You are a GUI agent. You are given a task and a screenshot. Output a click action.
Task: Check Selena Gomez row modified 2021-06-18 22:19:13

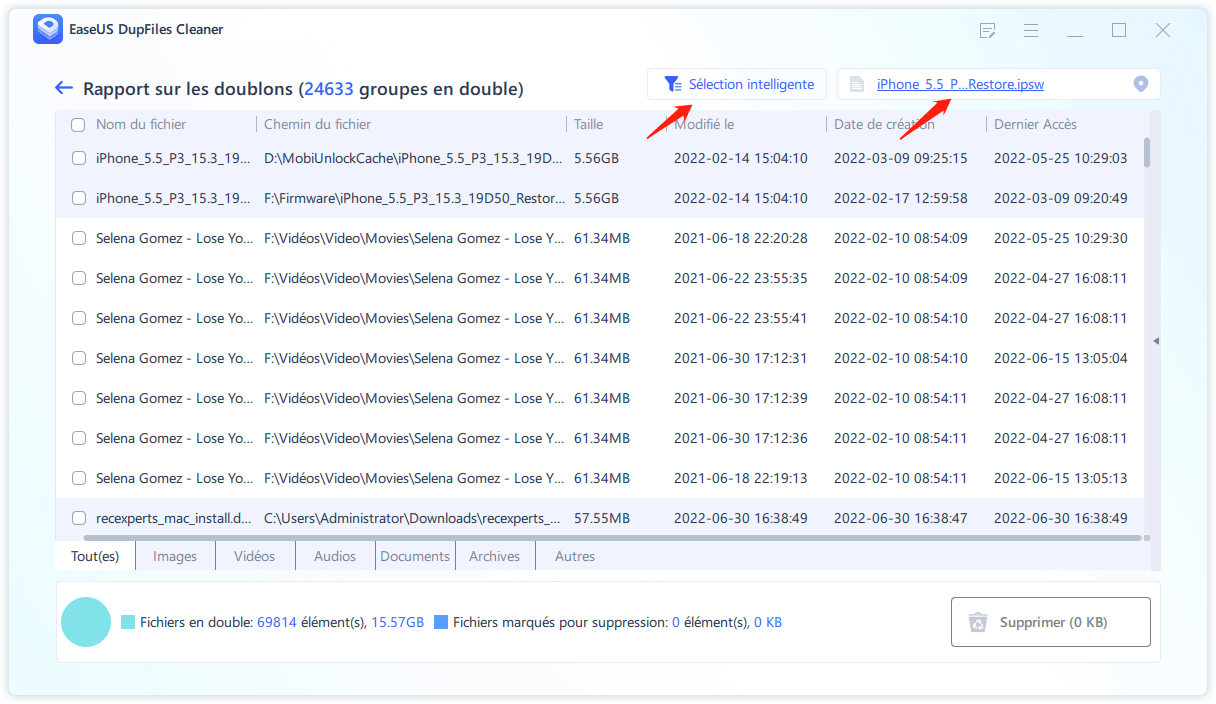click(78, 478)
